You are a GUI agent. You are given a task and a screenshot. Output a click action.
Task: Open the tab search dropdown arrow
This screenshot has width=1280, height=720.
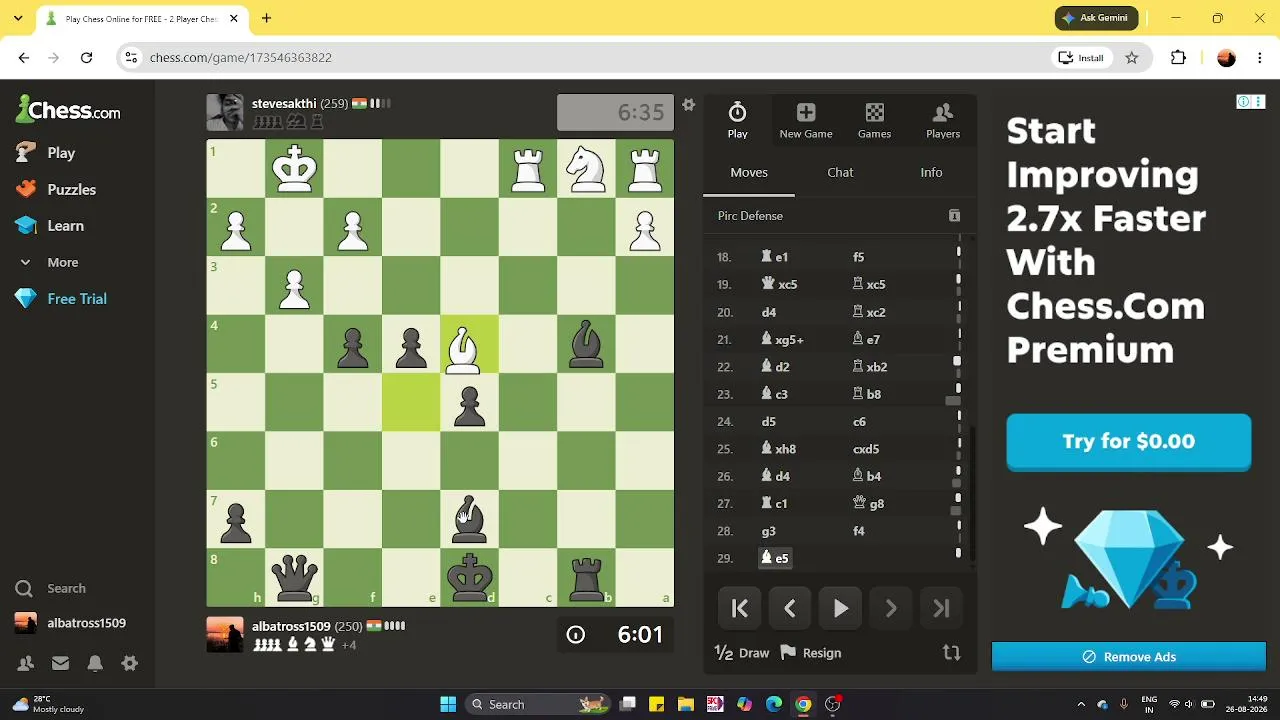(x=18, y=18)
